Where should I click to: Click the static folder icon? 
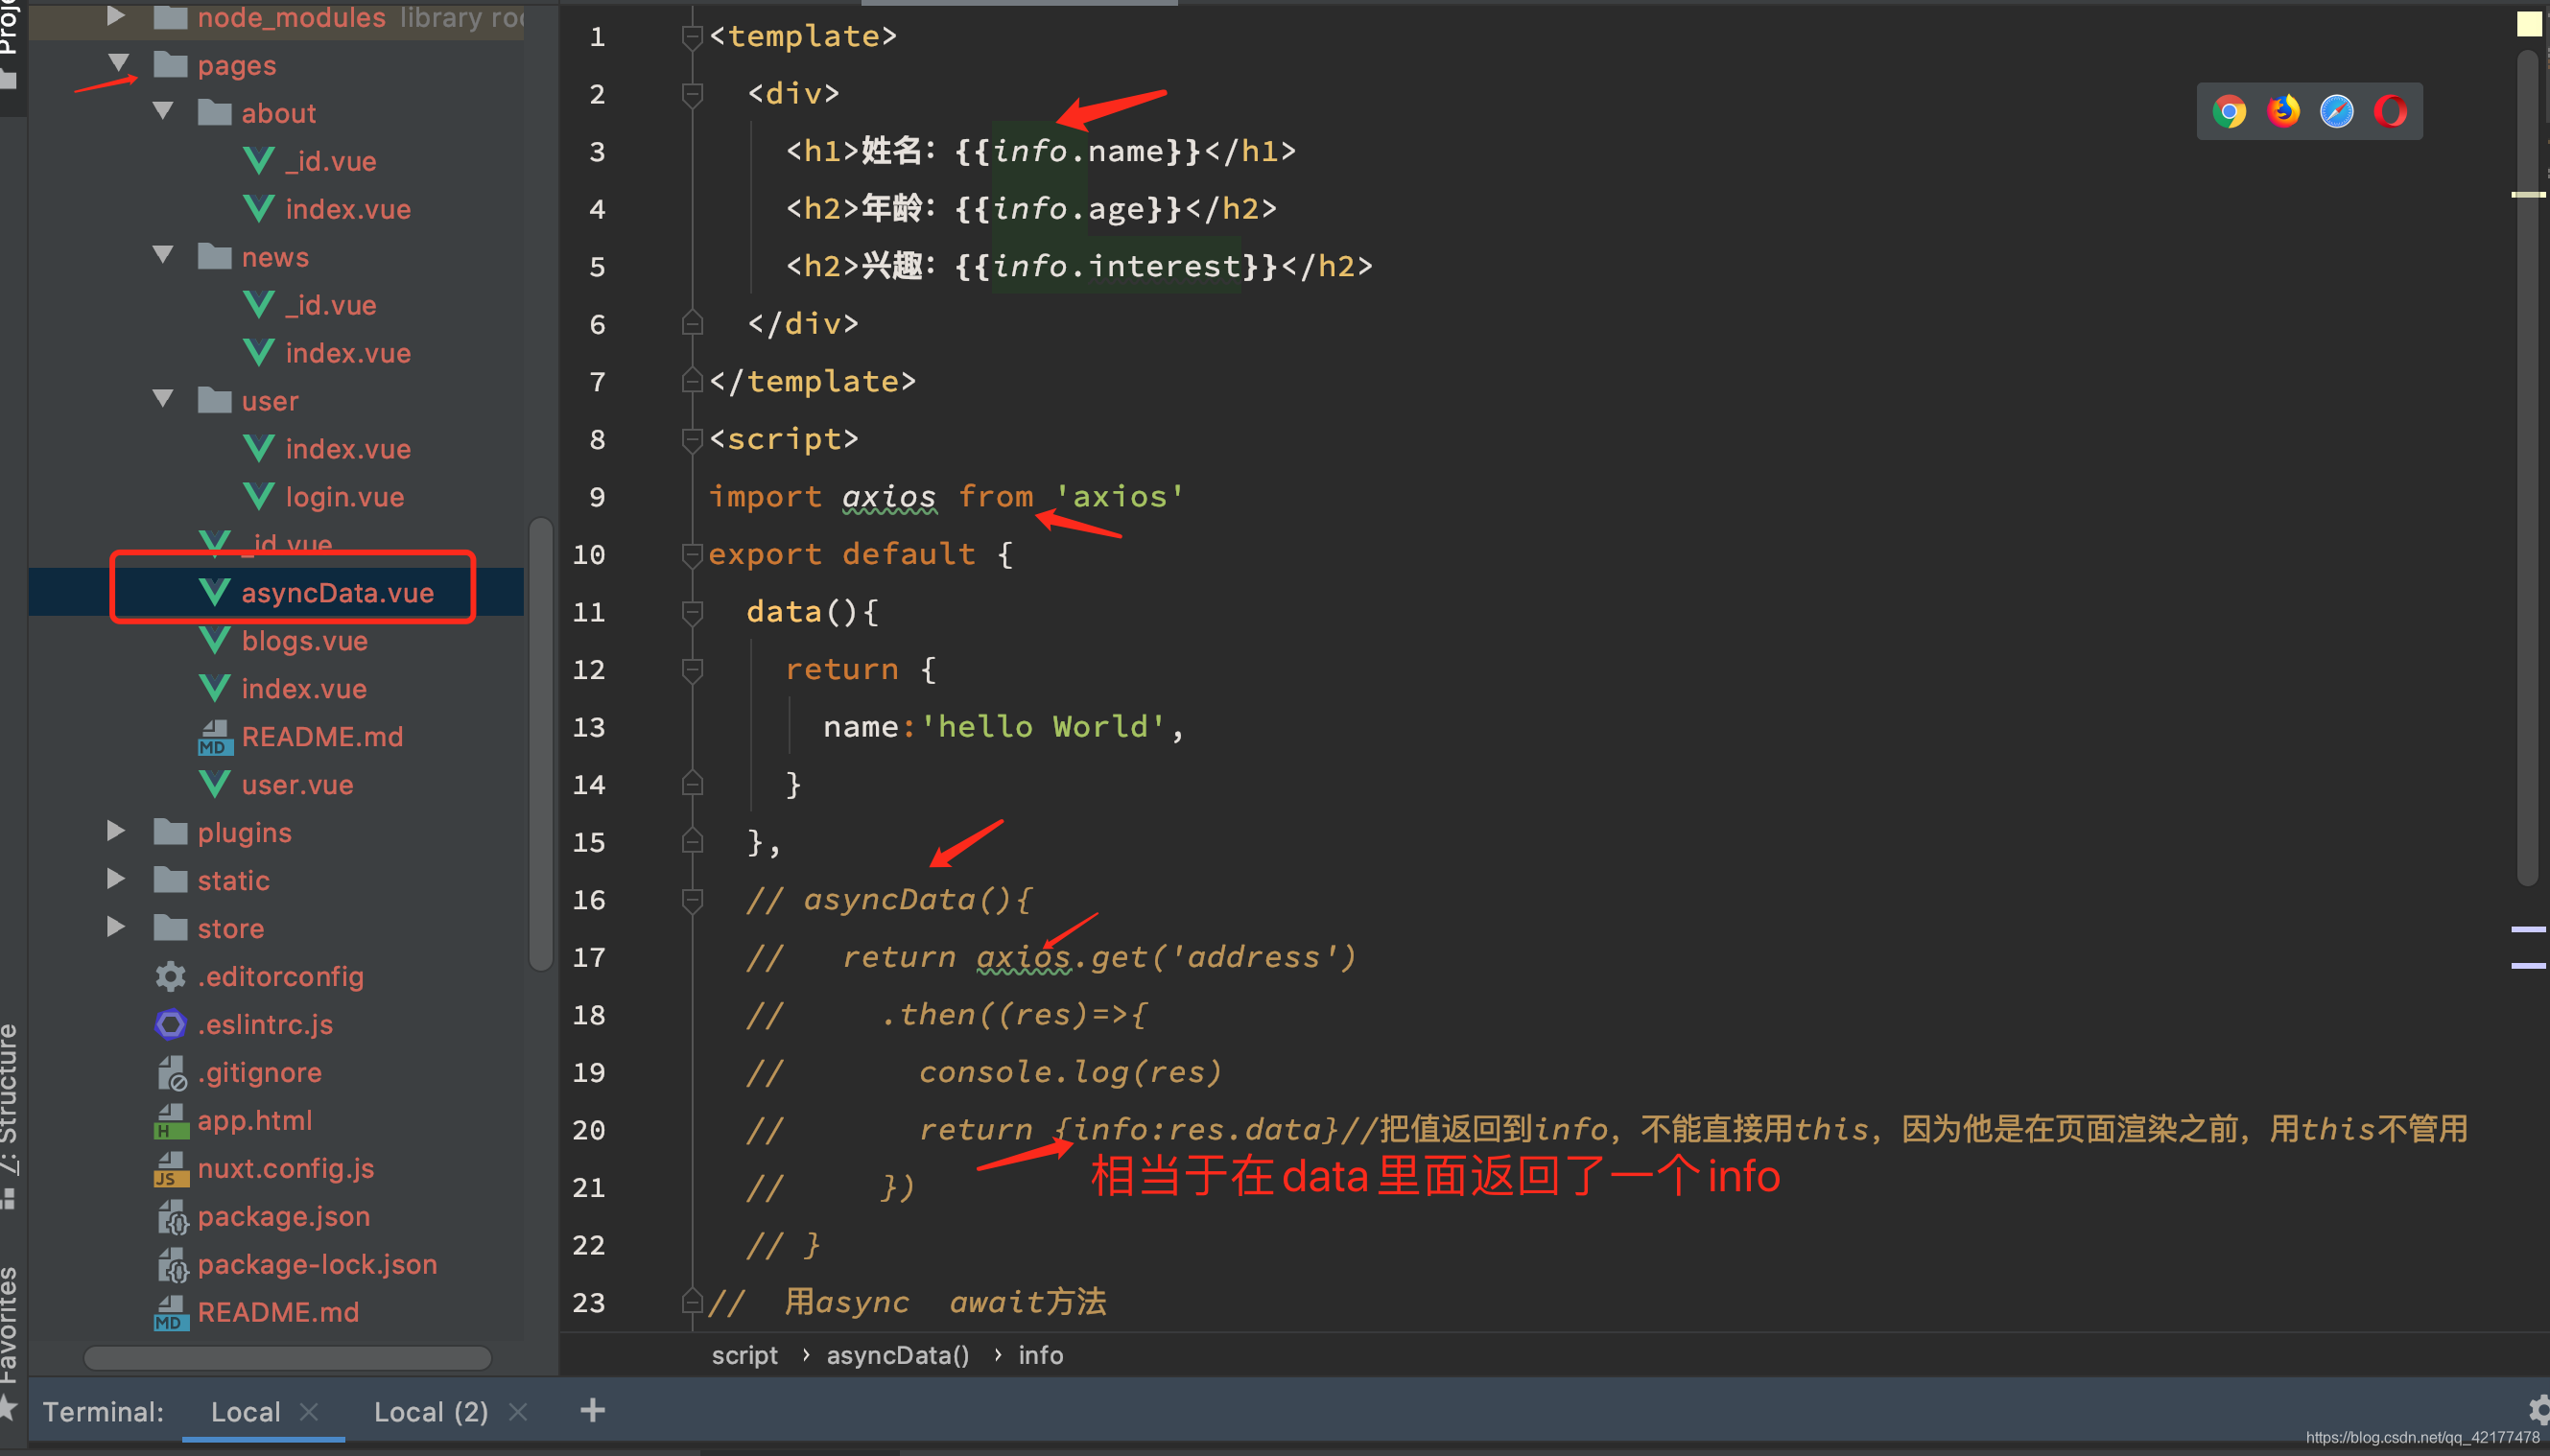(171, 879)
